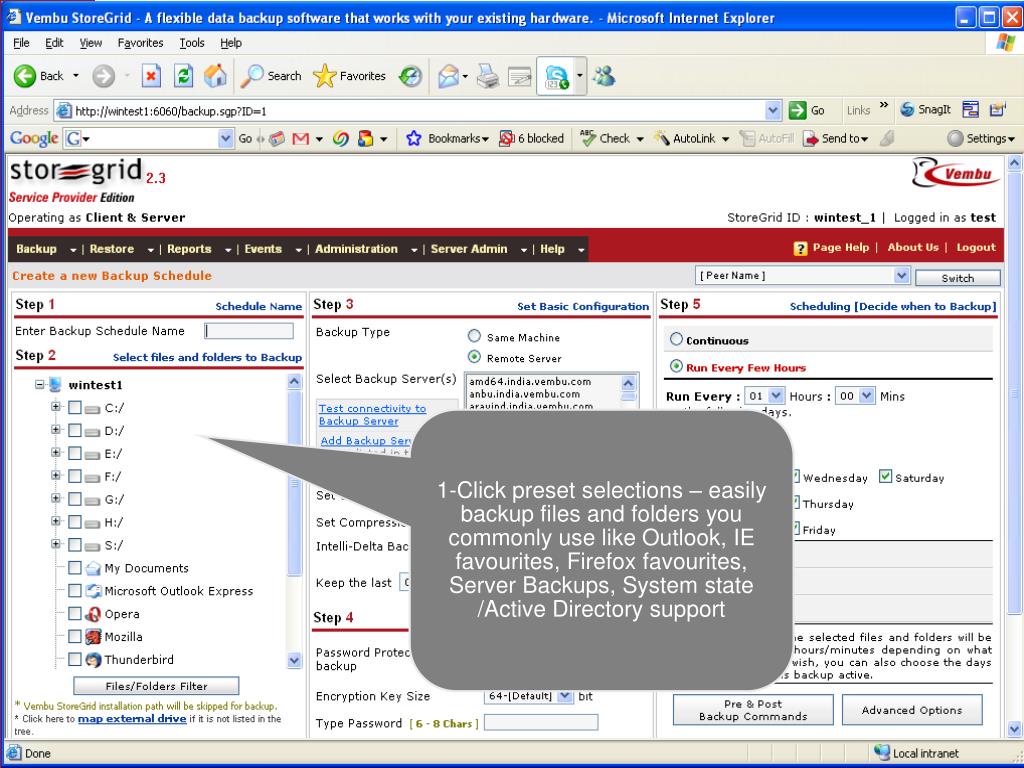
Task: Click the Pre & Post Backup Commands button
Action: coord(753,710)
